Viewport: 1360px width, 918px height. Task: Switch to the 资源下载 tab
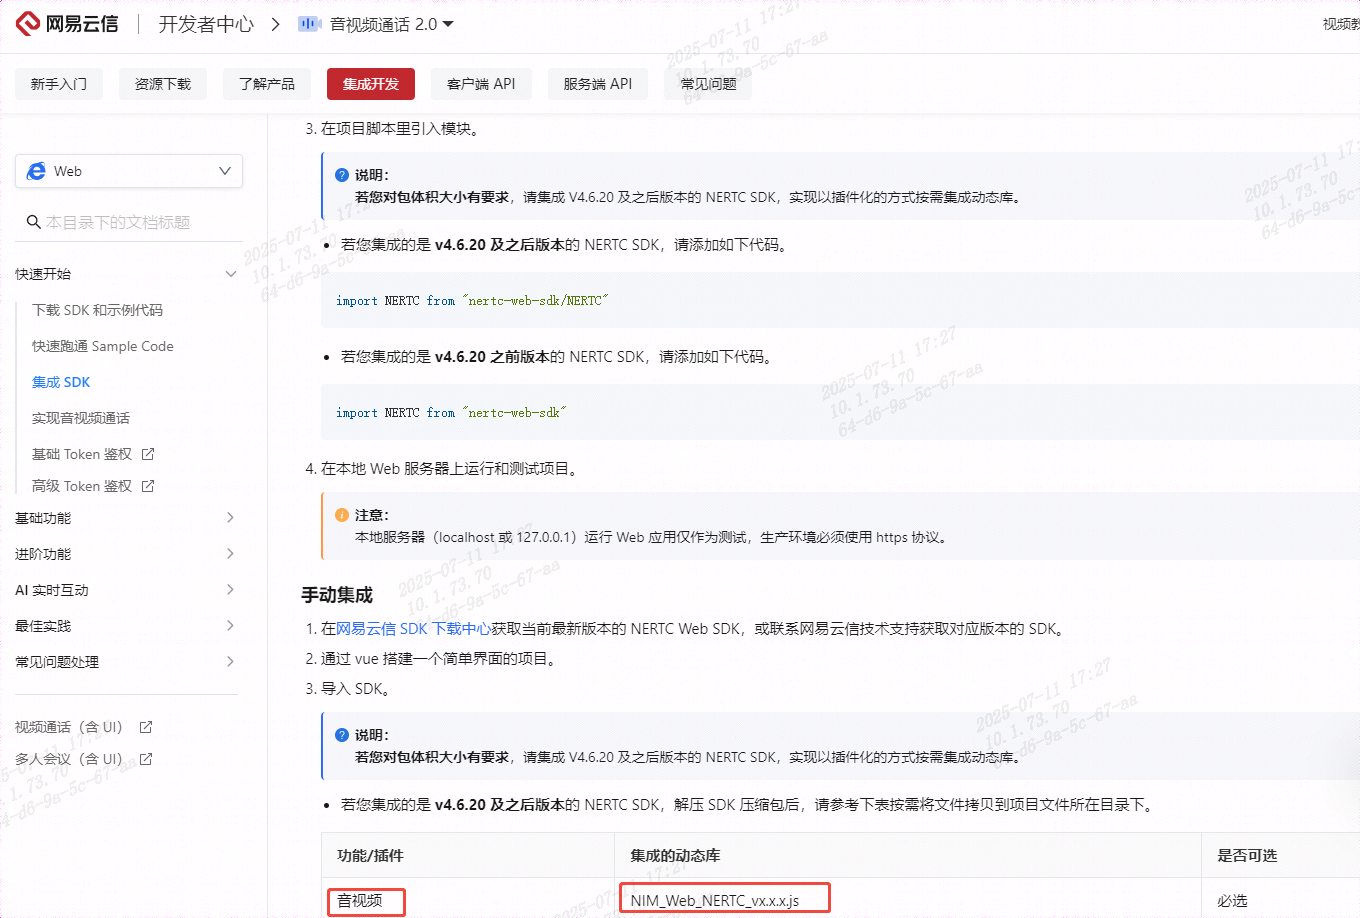coord(163,84)
